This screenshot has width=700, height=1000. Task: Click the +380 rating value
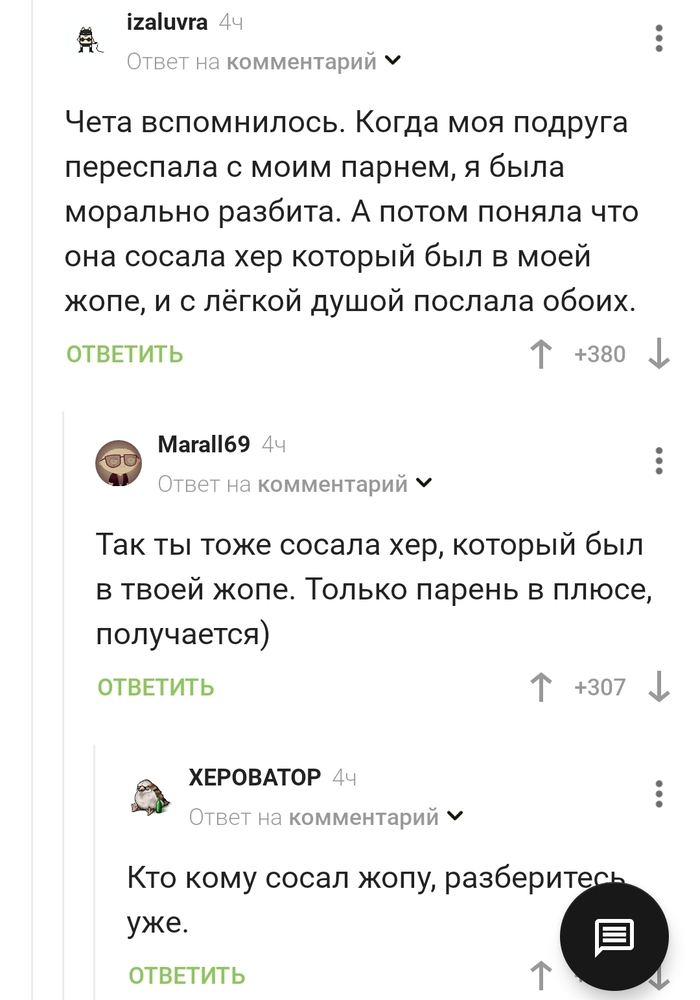600,353
